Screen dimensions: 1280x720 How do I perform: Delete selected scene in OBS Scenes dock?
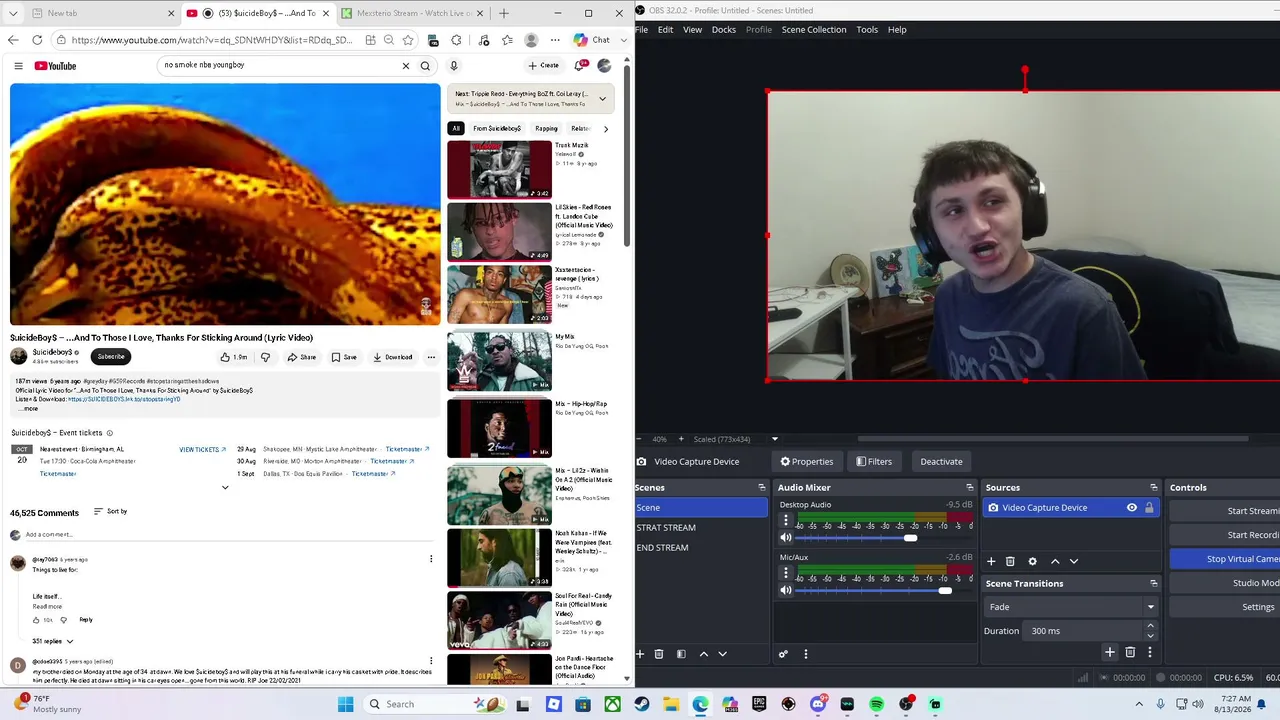[x=659, y=654]
